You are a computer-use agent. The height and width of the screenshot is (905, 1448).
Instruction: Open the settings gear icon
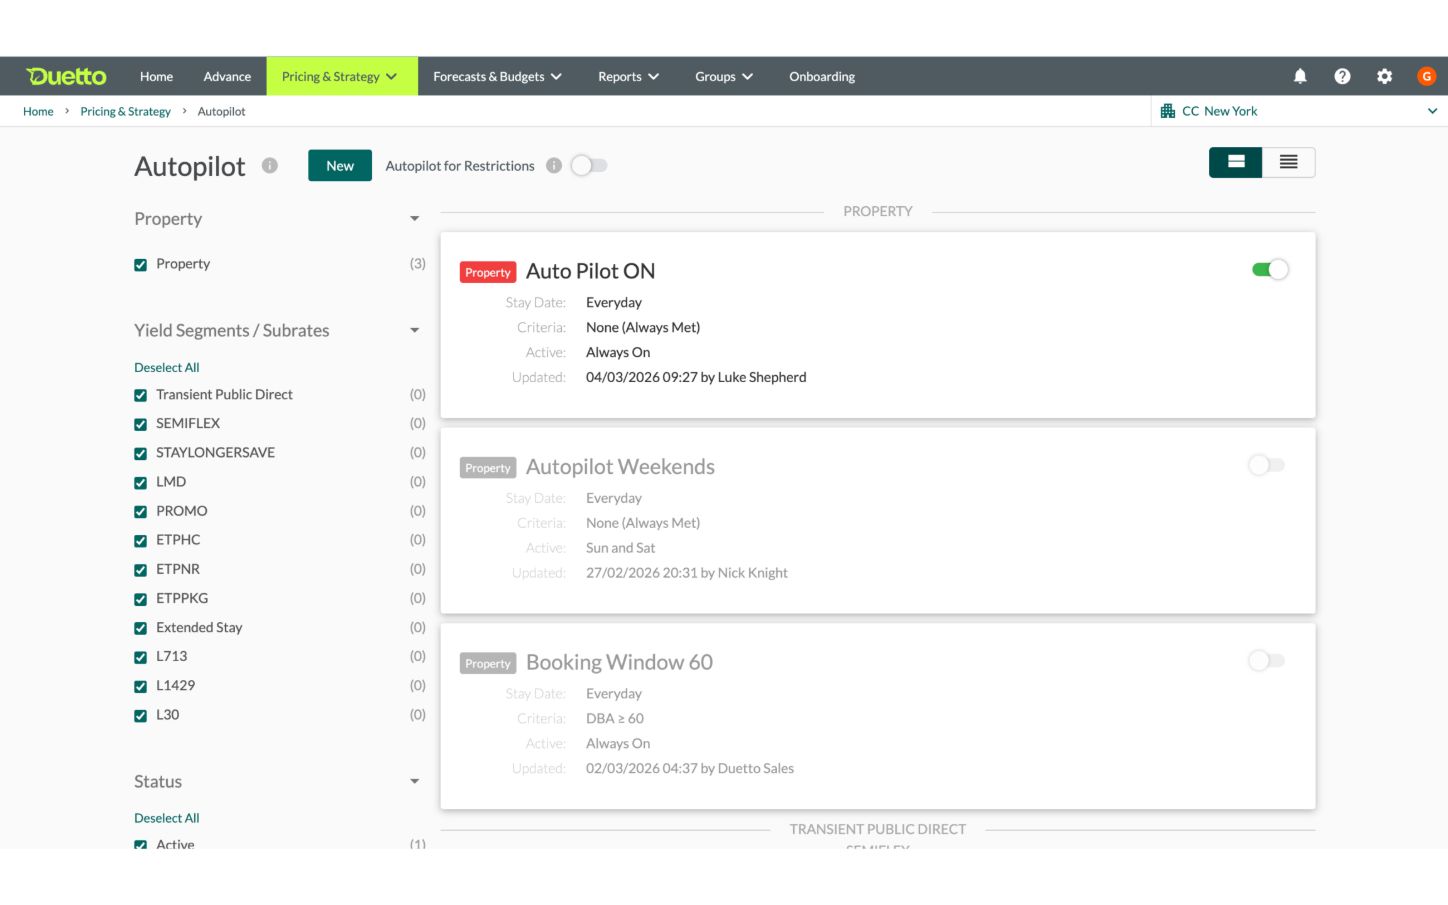tap(1384, 76)
